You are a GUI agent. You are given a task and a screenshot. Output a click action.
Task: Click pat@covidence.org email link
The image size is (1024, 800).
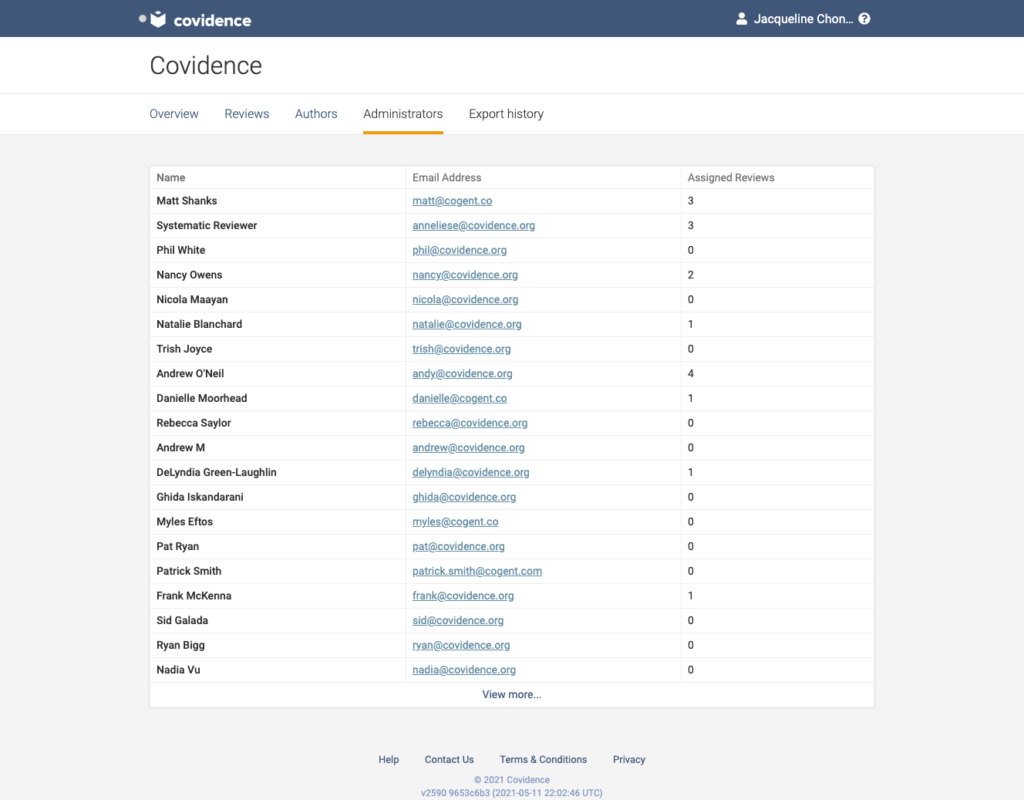(458, 547)
